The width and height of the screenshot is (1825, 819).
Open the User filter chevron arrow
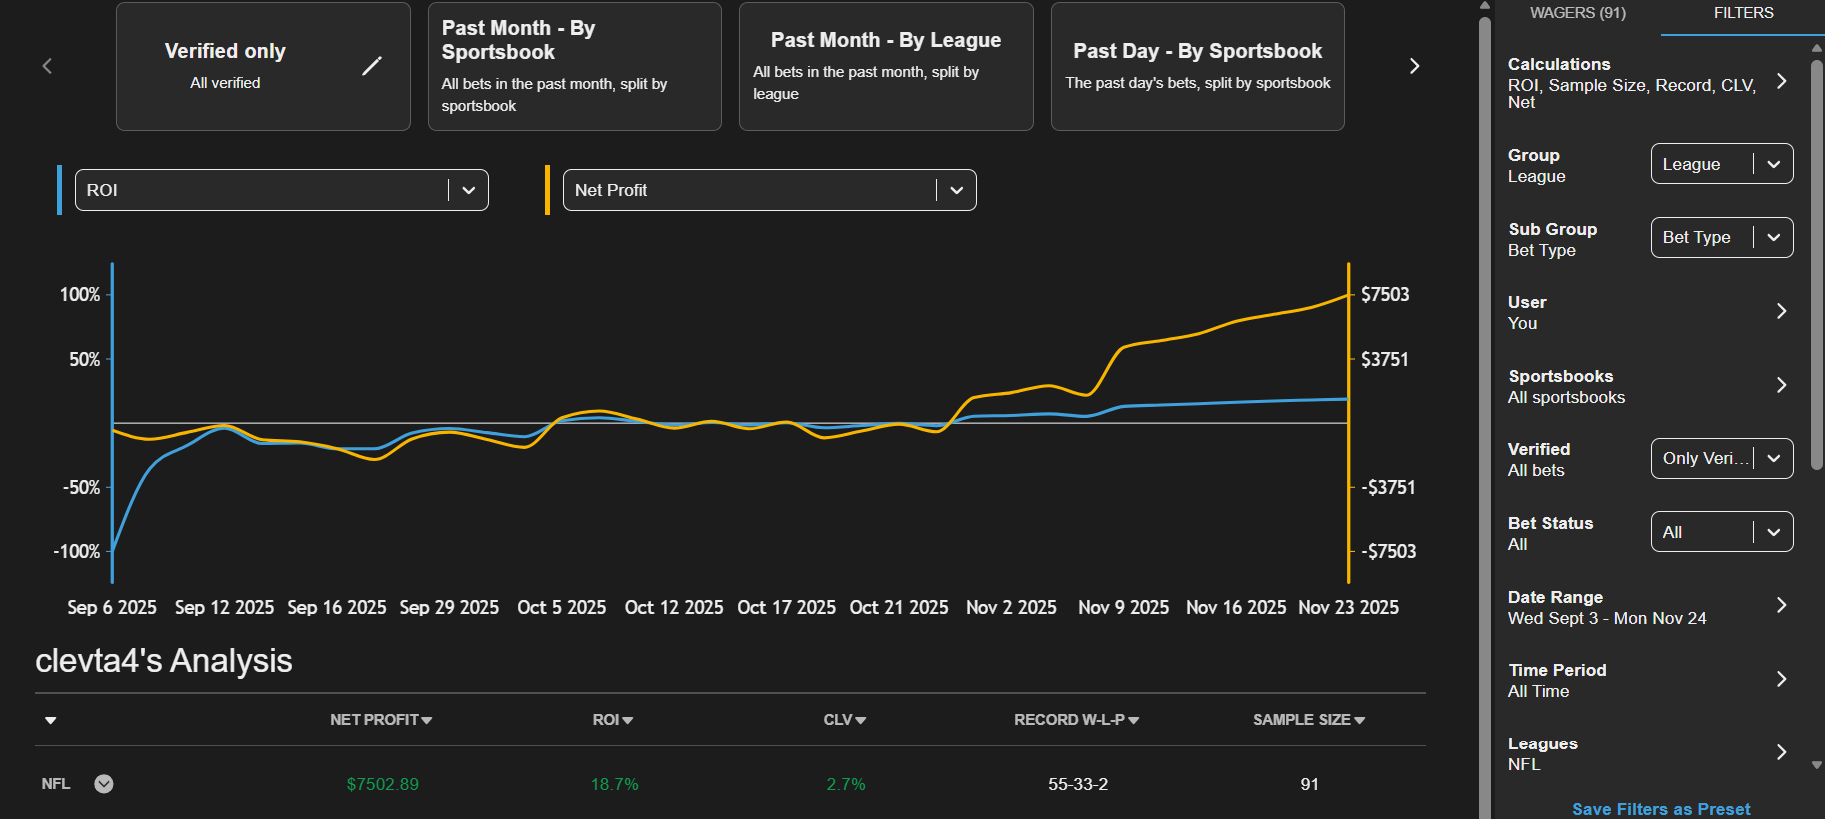tap(1781, 311)
